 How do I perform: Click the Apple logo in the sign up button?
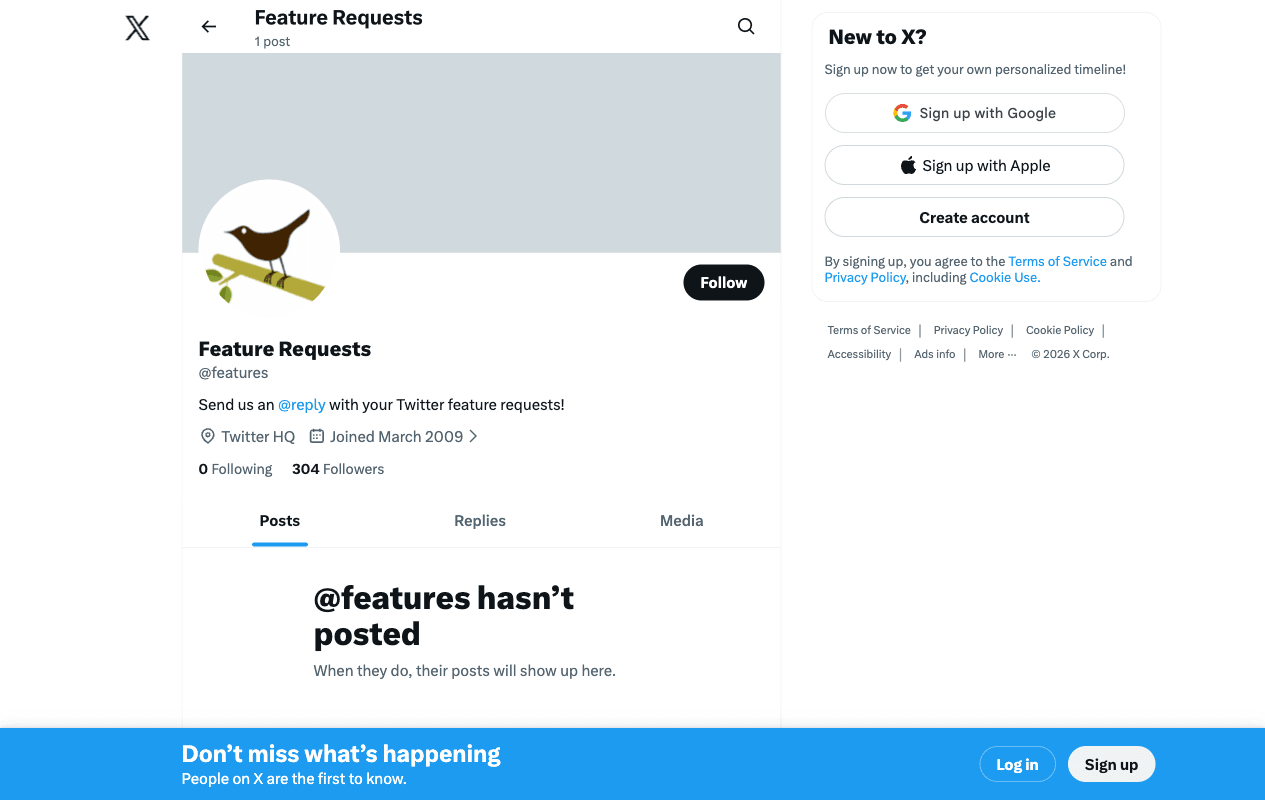(908, 164)
